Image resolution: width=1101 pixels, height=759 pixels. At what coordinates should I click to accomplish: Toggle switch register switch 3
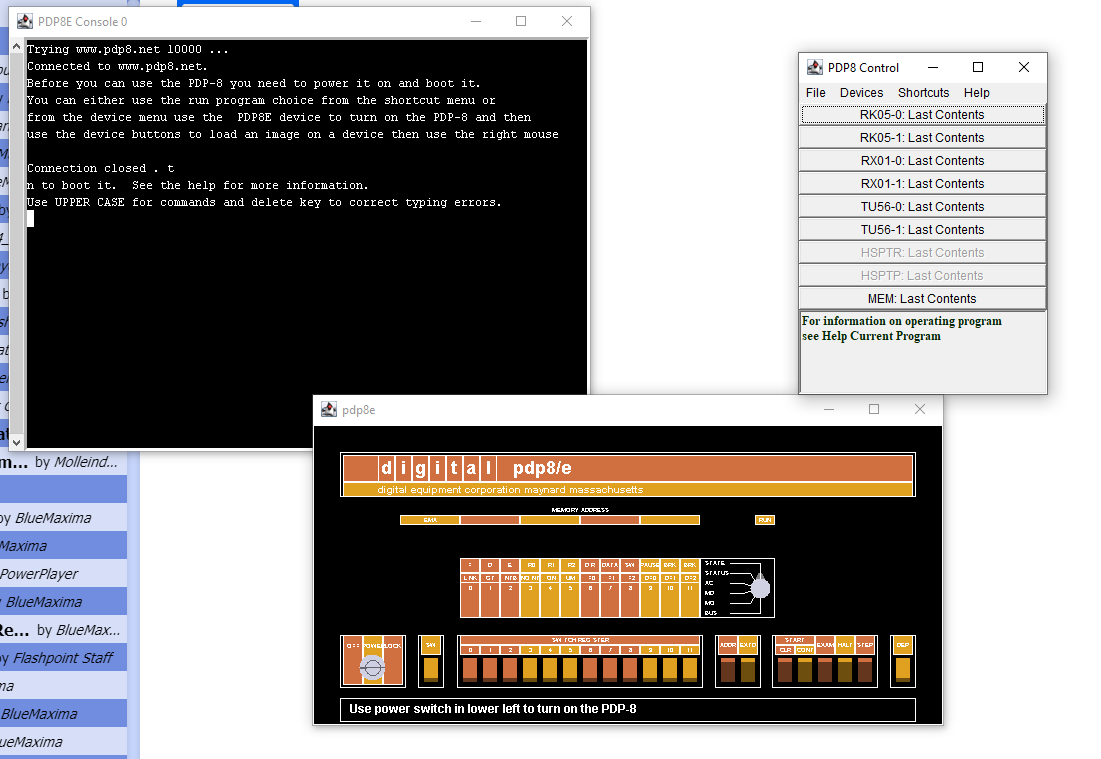(x=530, y=668)
